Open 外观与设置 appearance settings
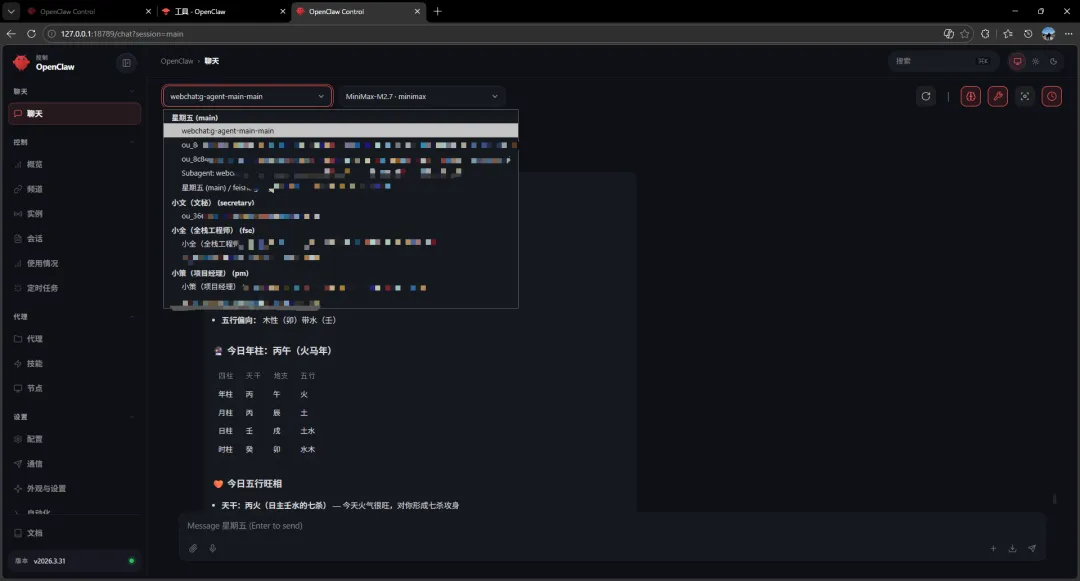1080x581 pixels. click(74, 489)
